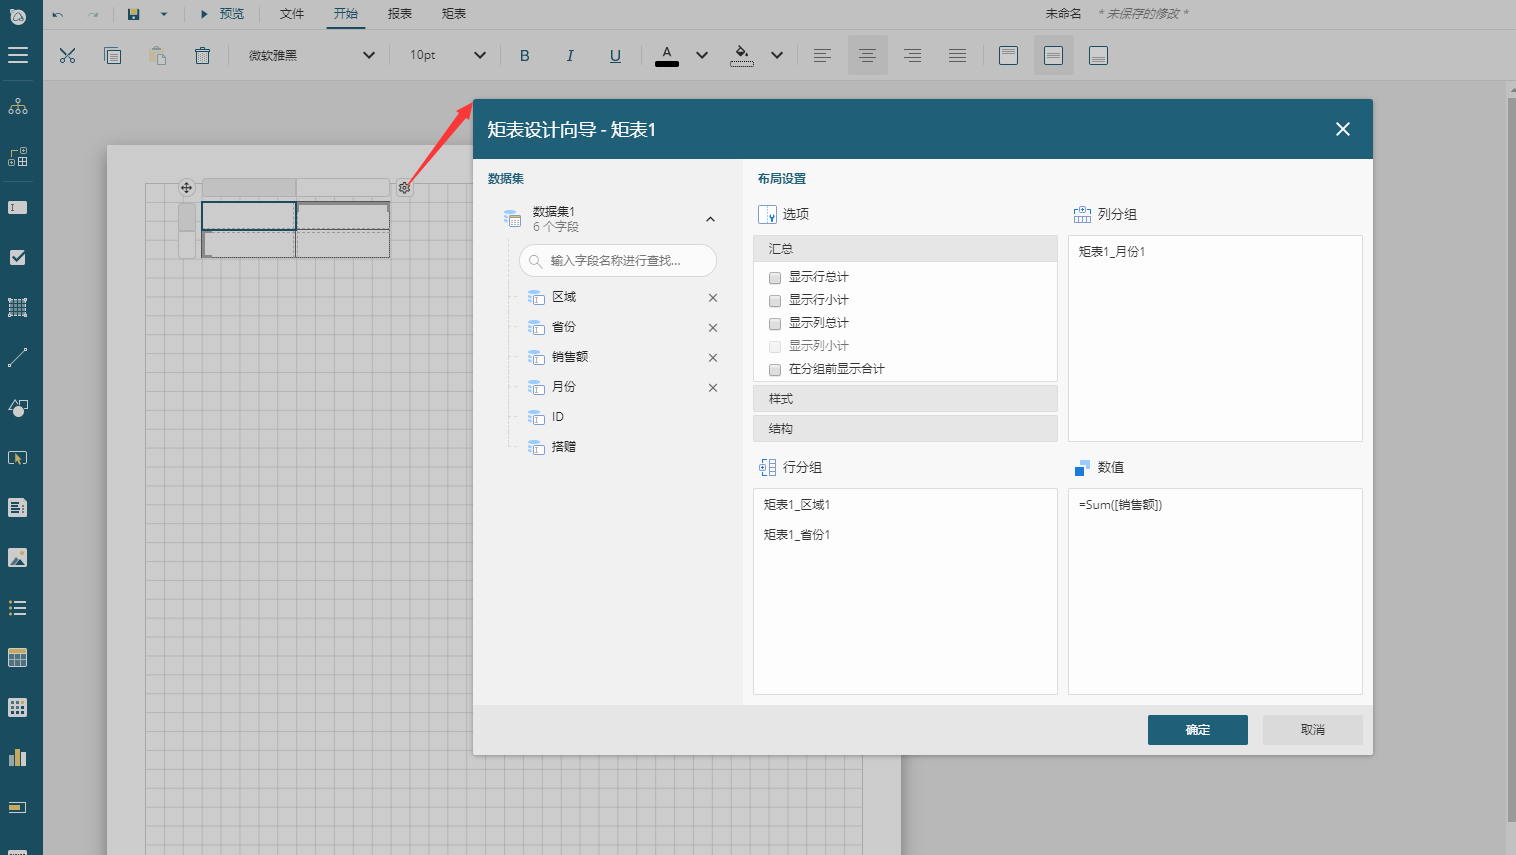
Task: Enable 在分组前显示合计 checkbox
Action: pyautogui.click(x=775, y=370)
